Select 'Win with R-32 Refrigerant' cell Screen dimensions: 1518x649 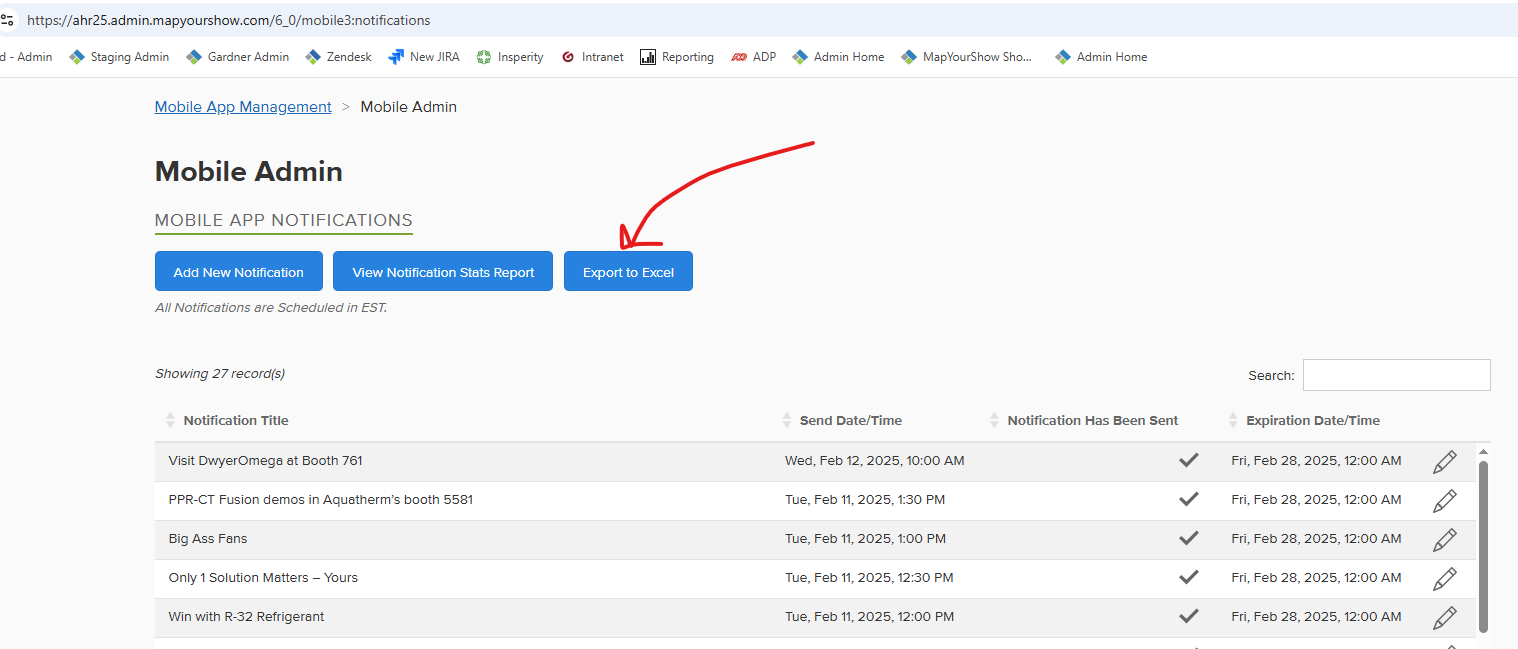(x=247, y=617)
